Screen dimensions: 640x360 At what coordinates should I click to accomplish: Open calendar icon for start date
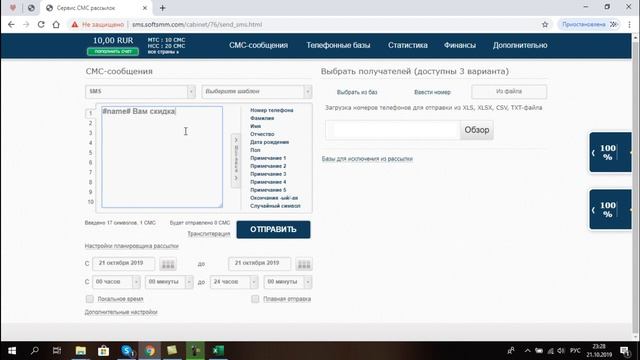(x=168, y=264)
